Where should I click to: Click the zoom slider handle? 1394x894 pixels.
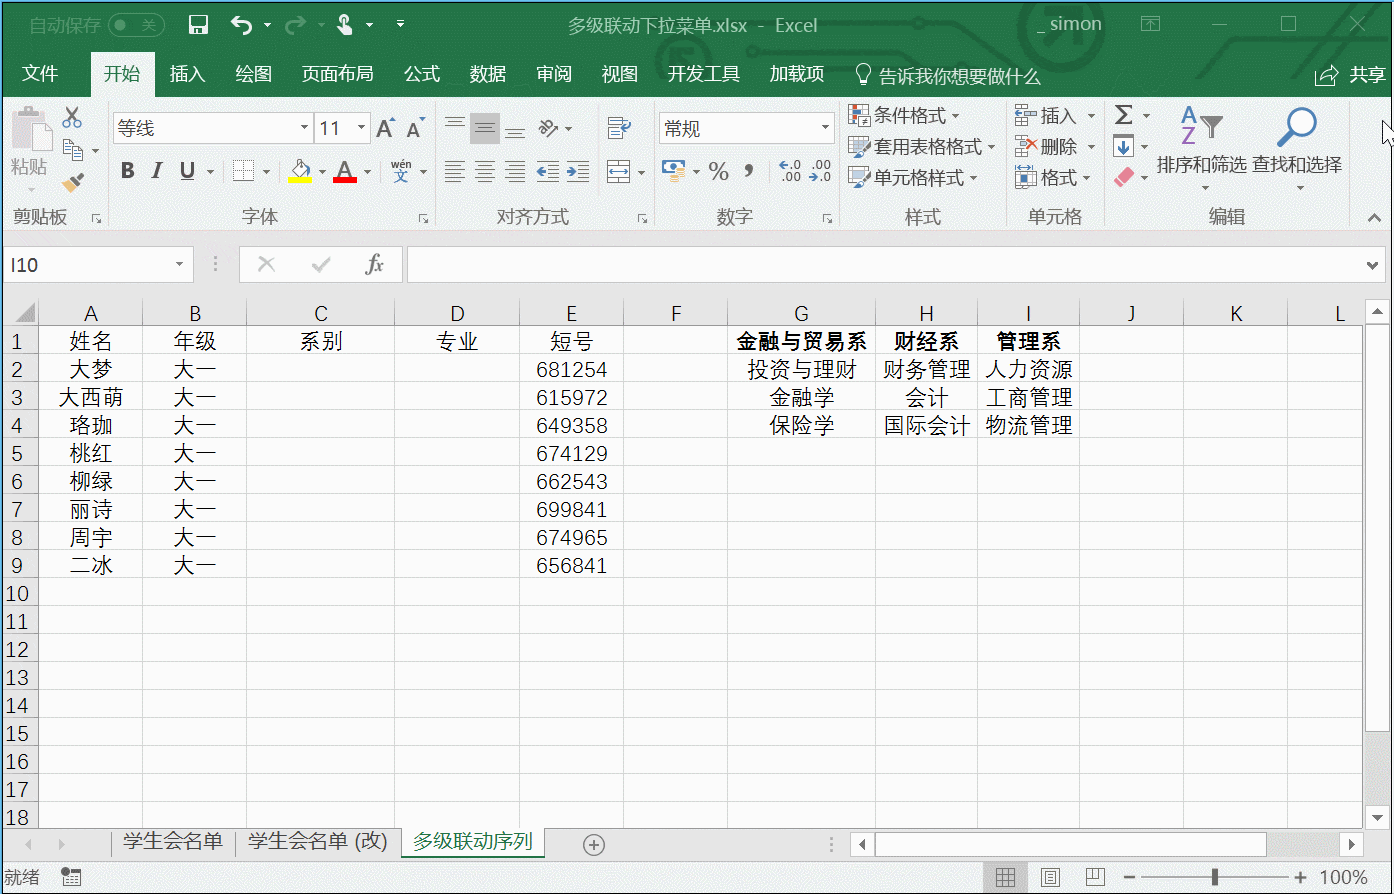pos(1215,877)
